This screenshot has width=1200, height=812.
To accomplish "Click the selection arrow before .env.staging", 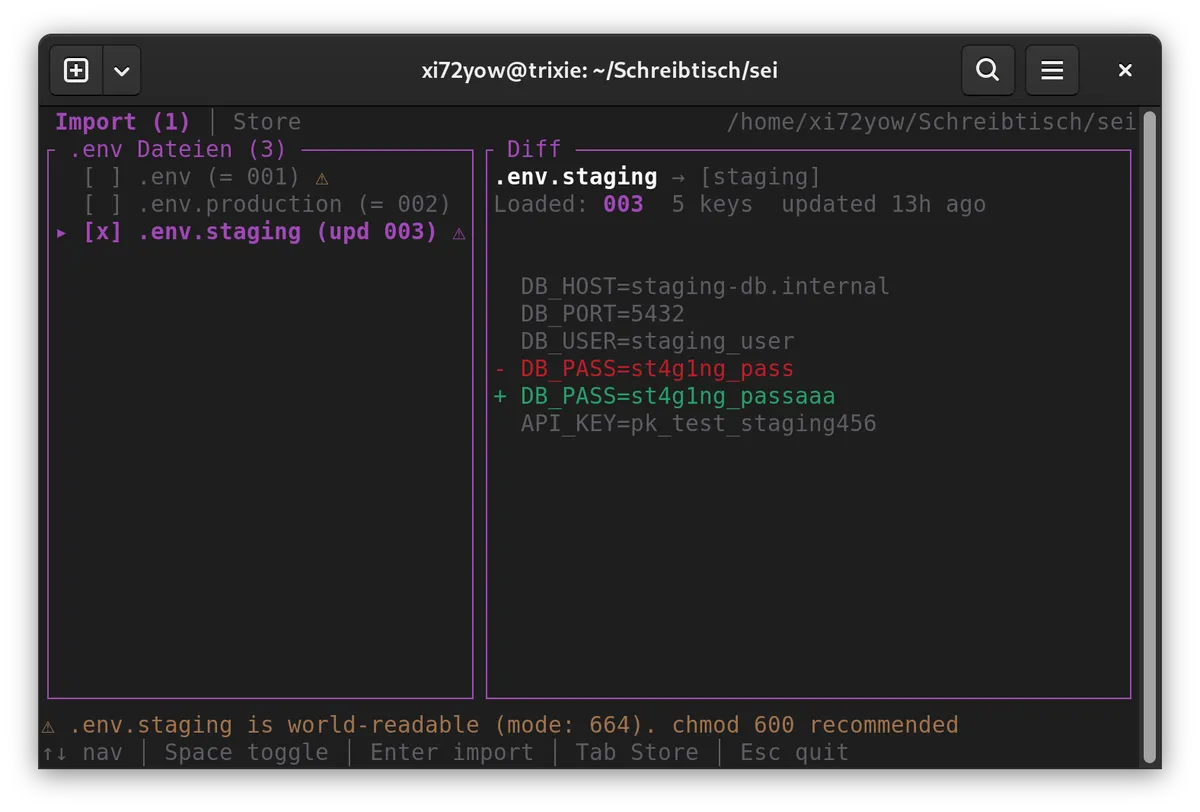I will (x=62, y=232).
